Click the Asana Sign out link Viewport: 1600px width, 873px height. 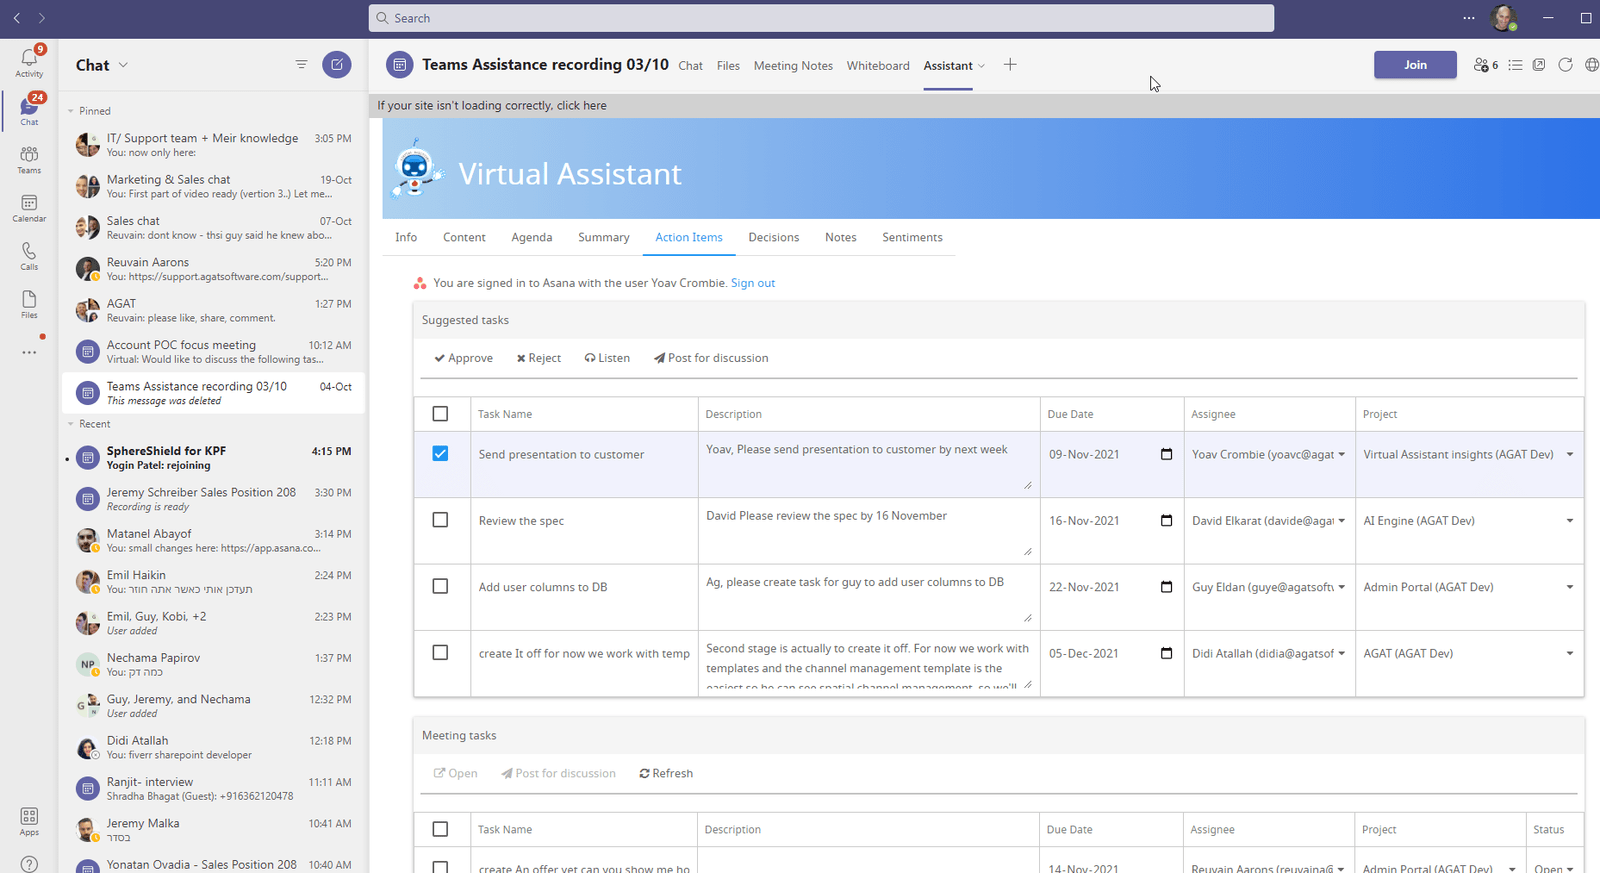[x=753, y=283]
